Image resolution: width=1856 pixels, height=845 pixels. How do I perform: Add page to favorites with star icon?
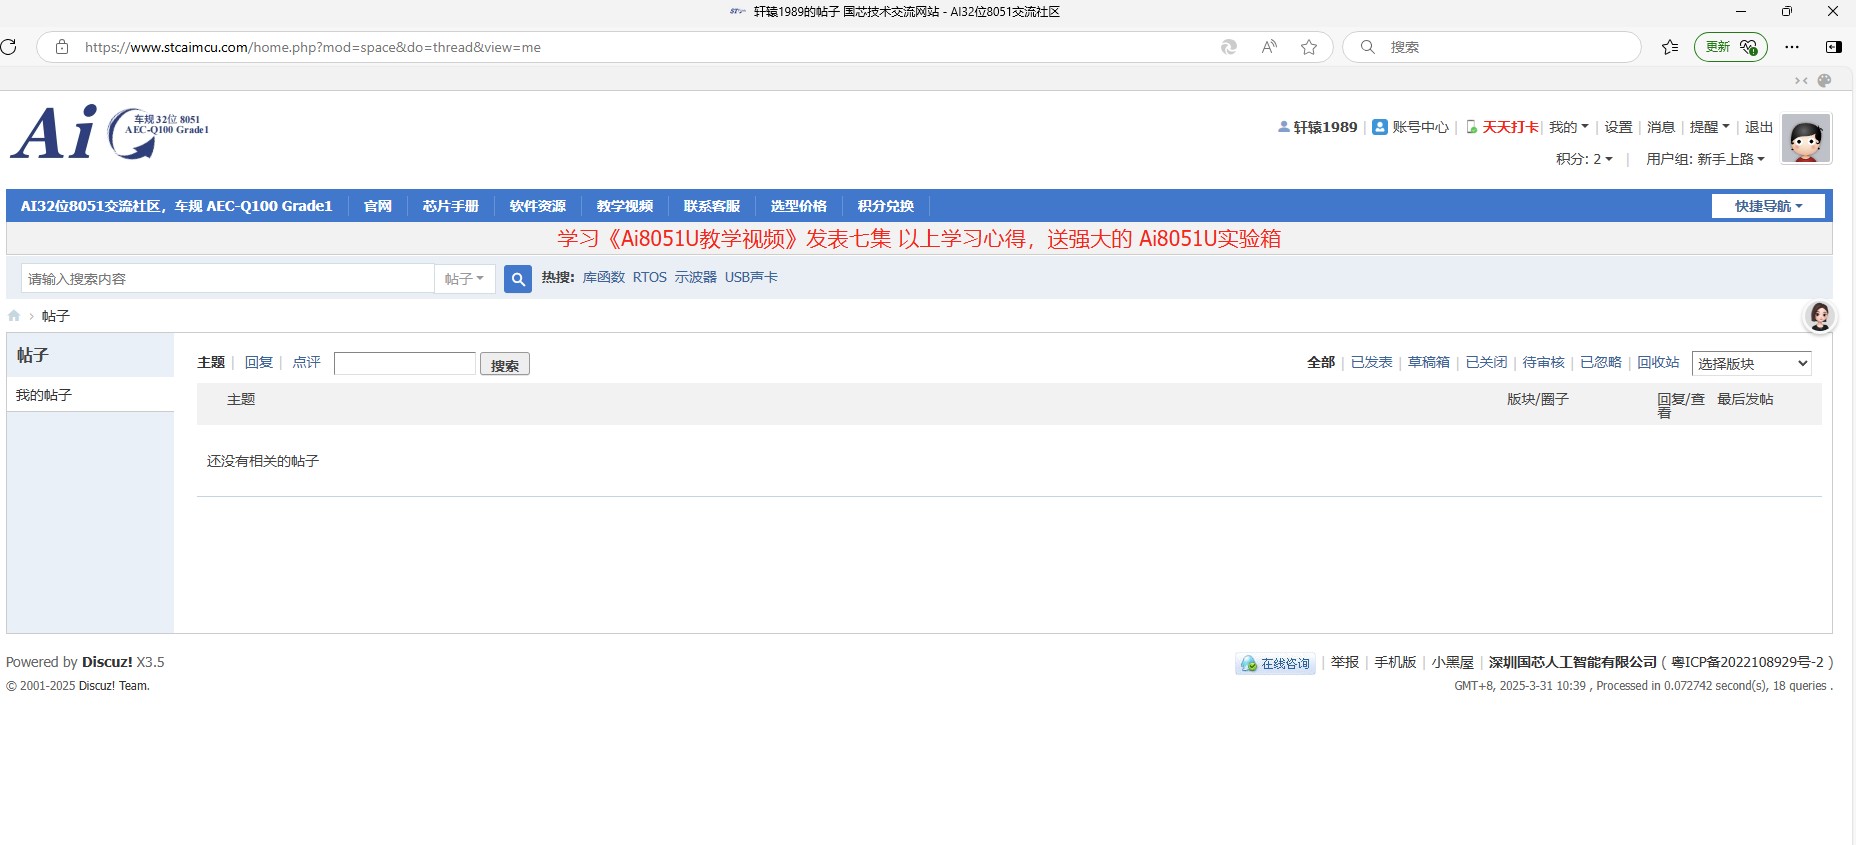point(1309,47)
